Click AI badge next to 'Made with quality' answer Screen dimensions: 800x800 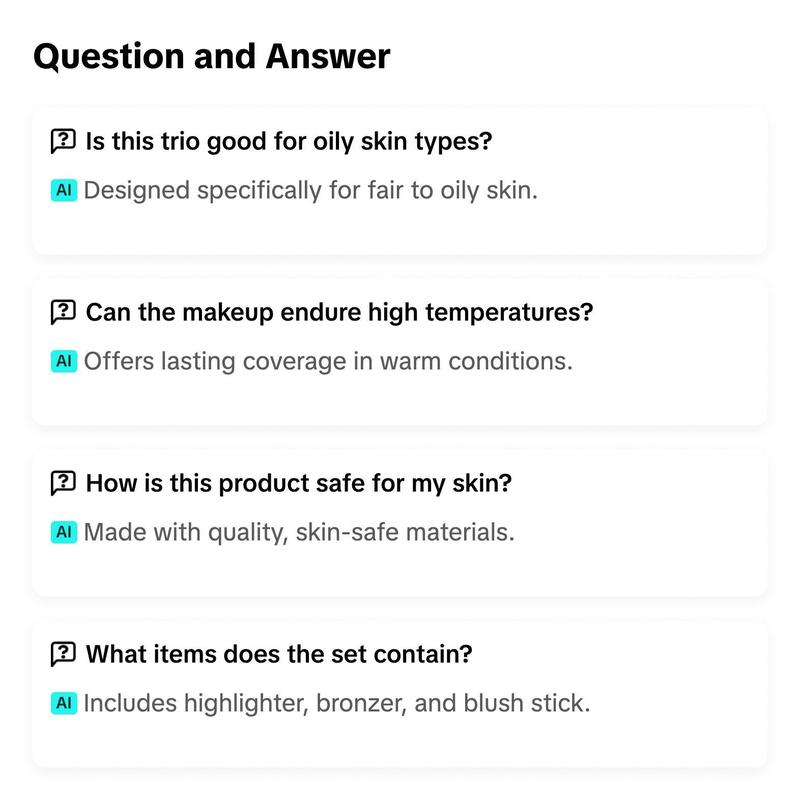[64, 532]
